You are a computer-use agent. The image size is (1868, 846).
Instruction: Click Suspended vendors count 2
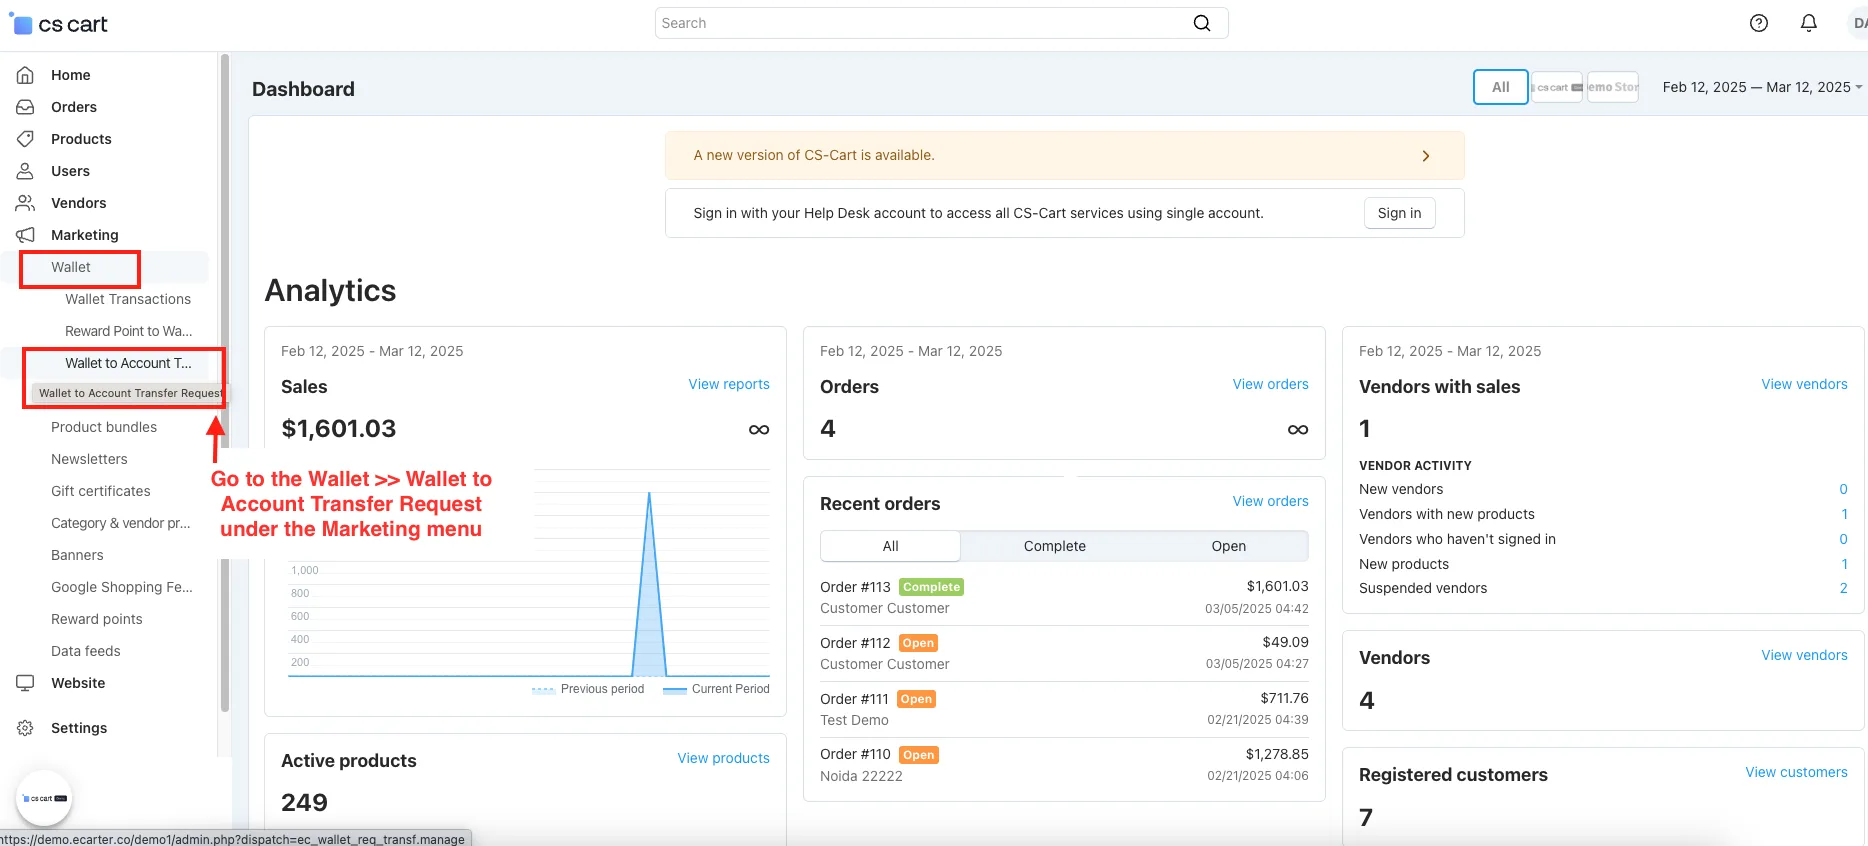pyautogui.click(x=1843, y=588)
